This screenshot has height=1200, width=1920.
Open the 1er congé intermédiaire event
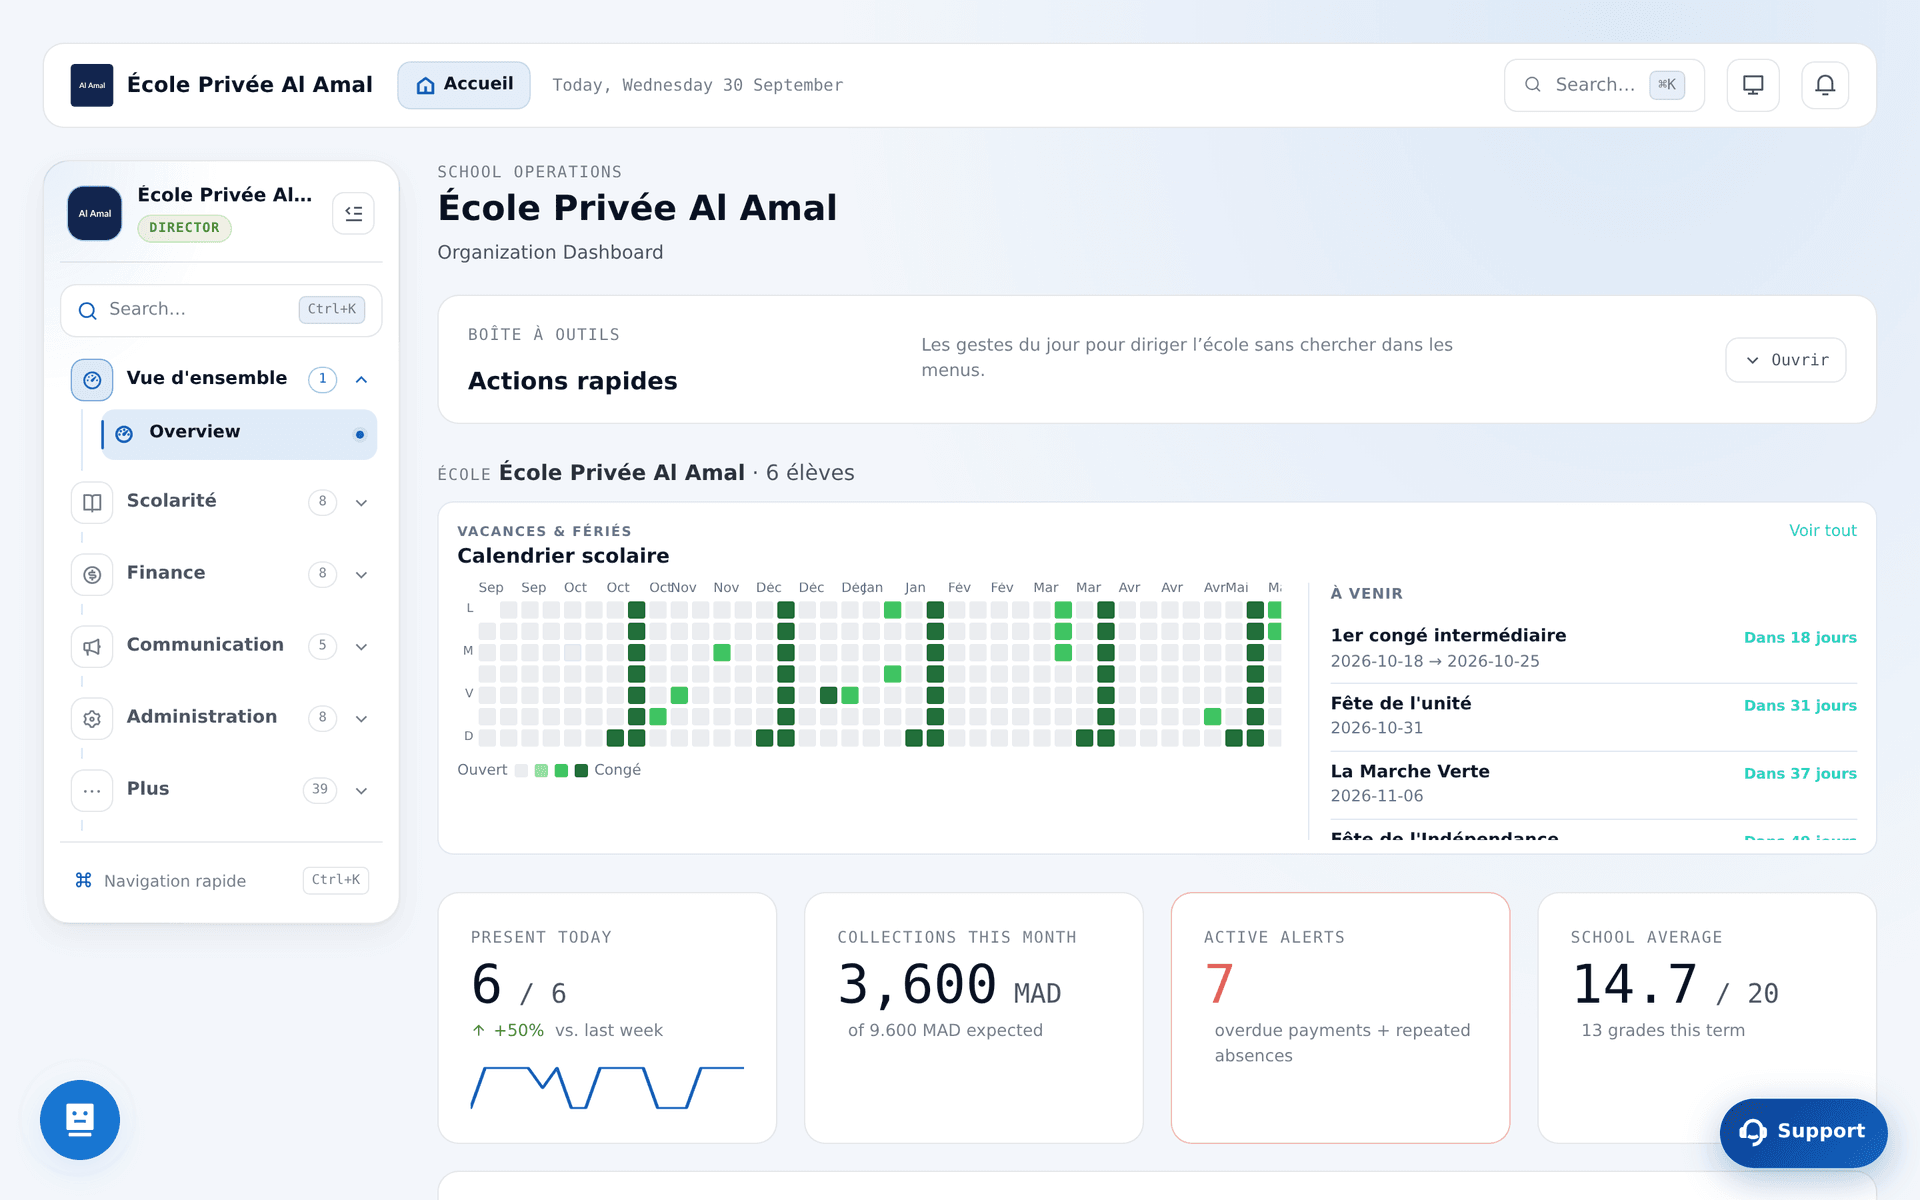1593,648
